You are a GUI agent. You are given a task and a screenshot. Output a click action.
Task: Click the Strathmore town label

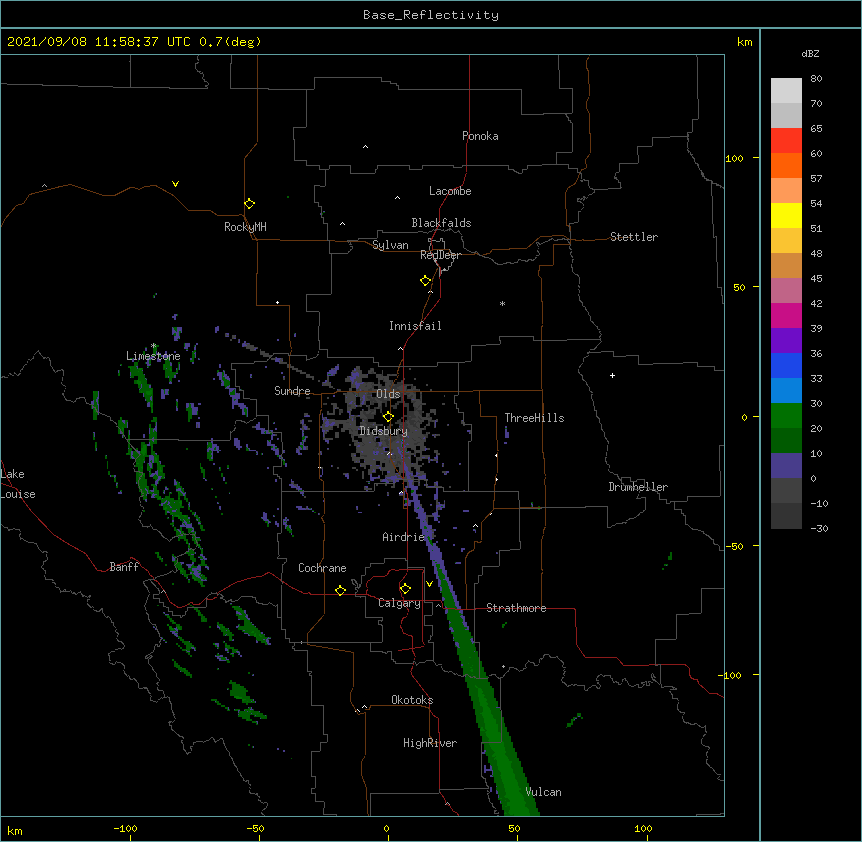coord(516,608)
